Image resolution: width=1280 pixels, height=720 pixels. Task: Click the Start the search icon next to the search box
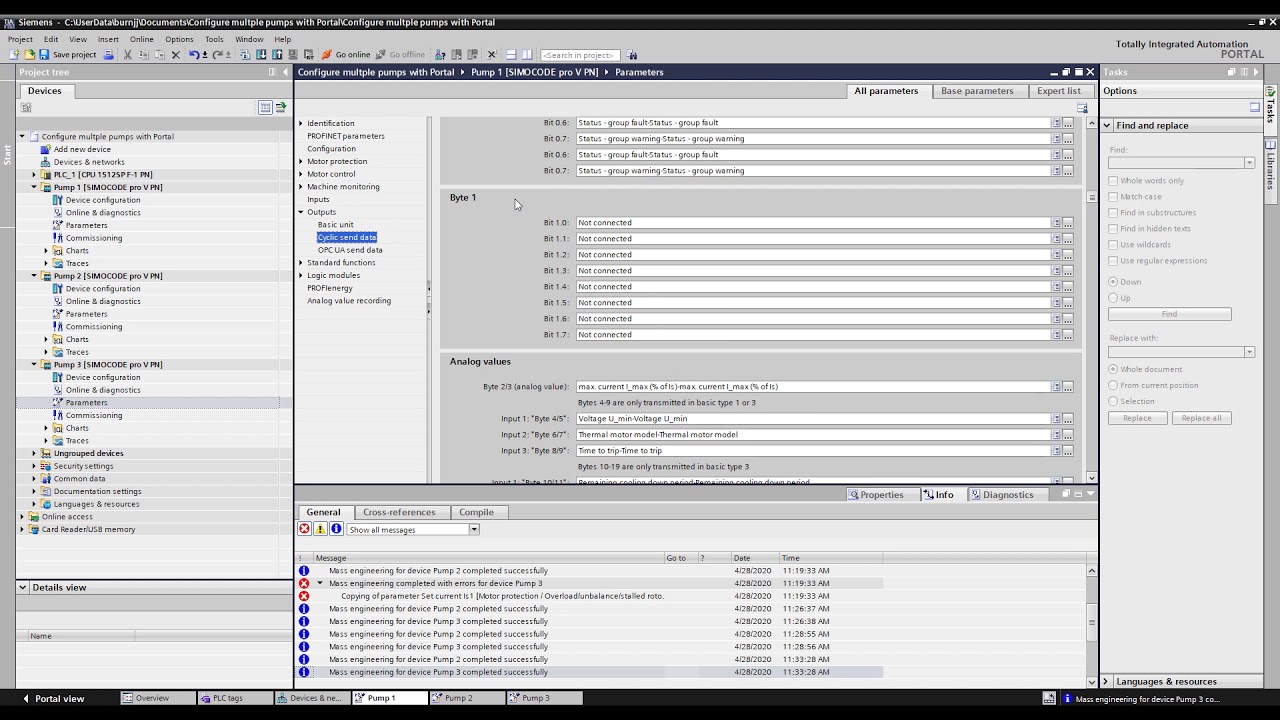[x=632, y=55]
